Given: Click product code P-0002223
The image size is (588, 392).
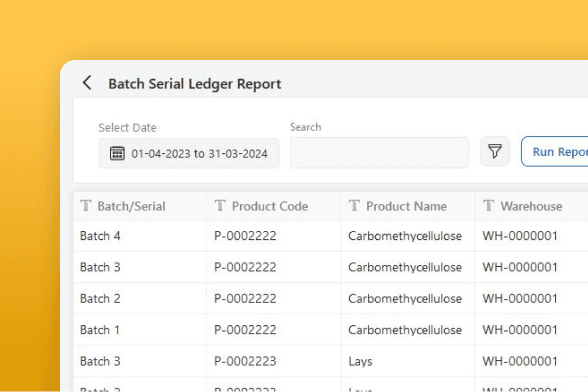Looking at the screenshot, I should pyautogui.click(x=245, y=361).
